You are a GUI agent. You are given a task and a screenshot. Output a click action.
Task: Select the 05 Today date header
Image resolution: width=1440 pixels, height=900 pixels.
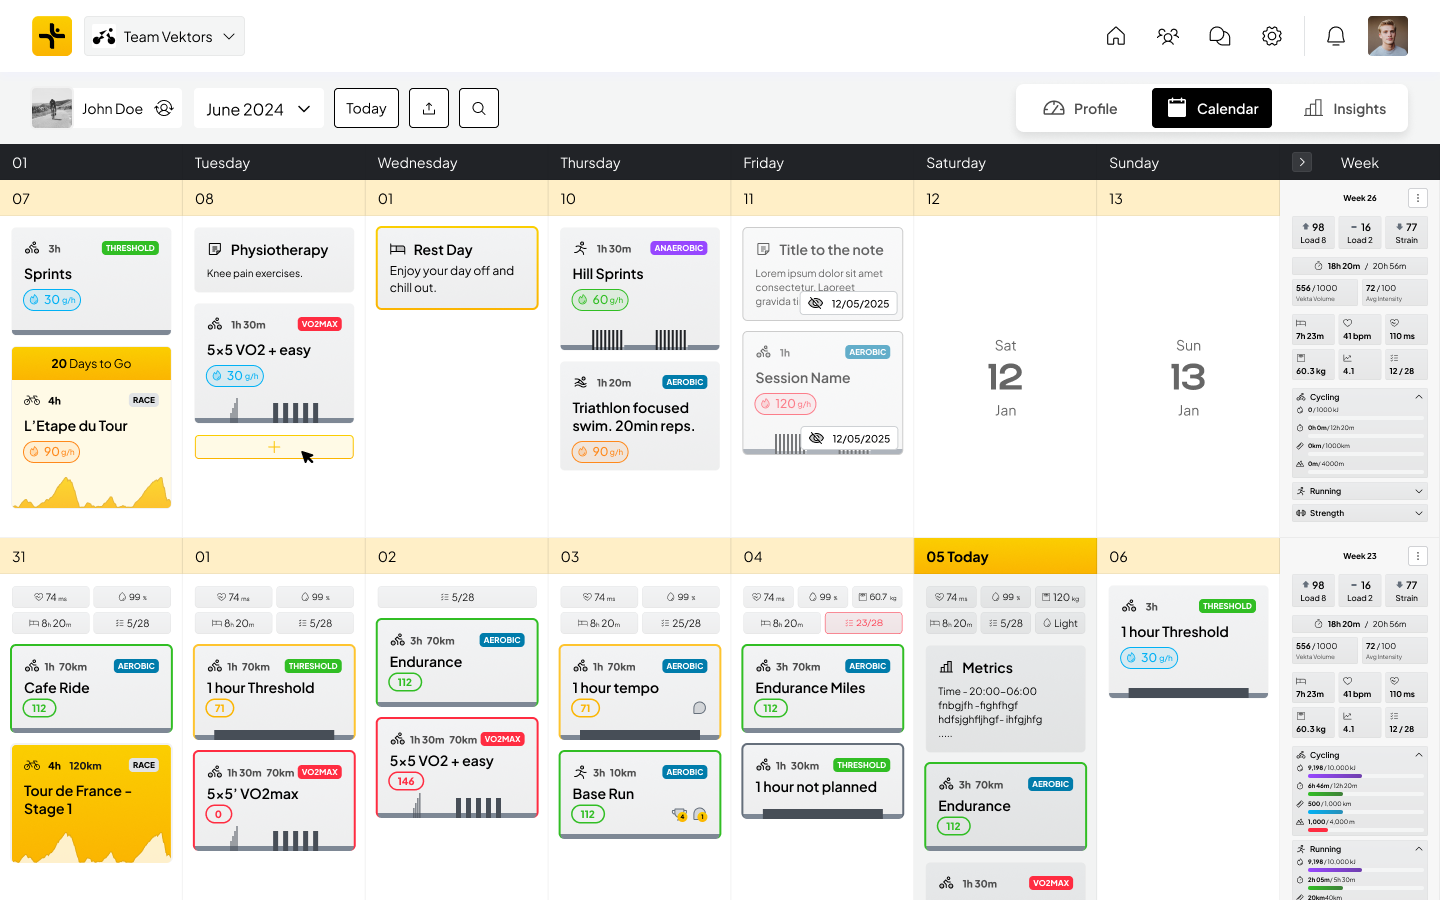click(1006, 556)
